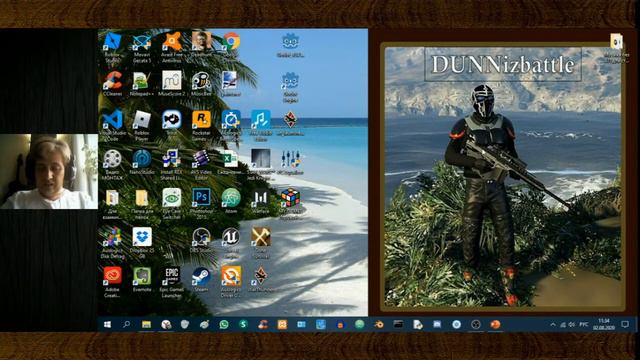The height and width of the screenshot is (360, 640).
Task: Switch to WhatsApp in the taskbar
Action: 224,324
